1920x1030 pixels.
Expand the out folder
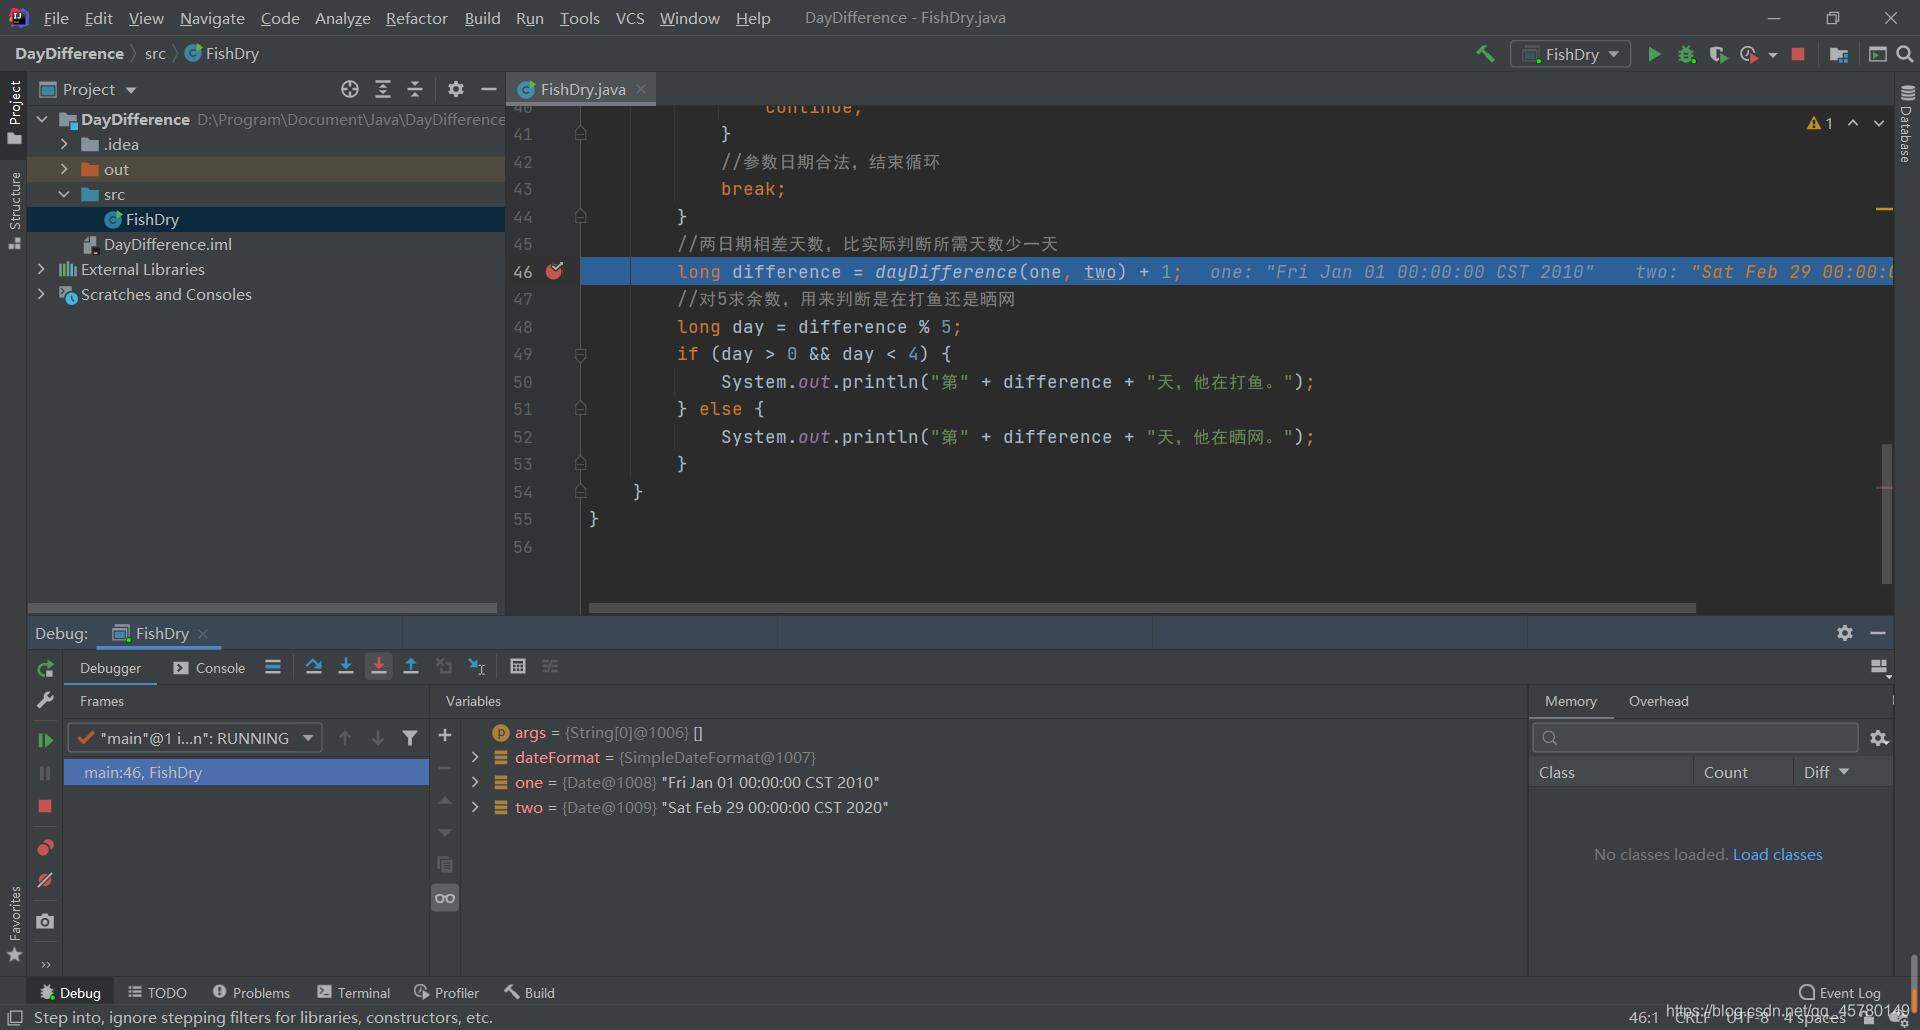64,169
